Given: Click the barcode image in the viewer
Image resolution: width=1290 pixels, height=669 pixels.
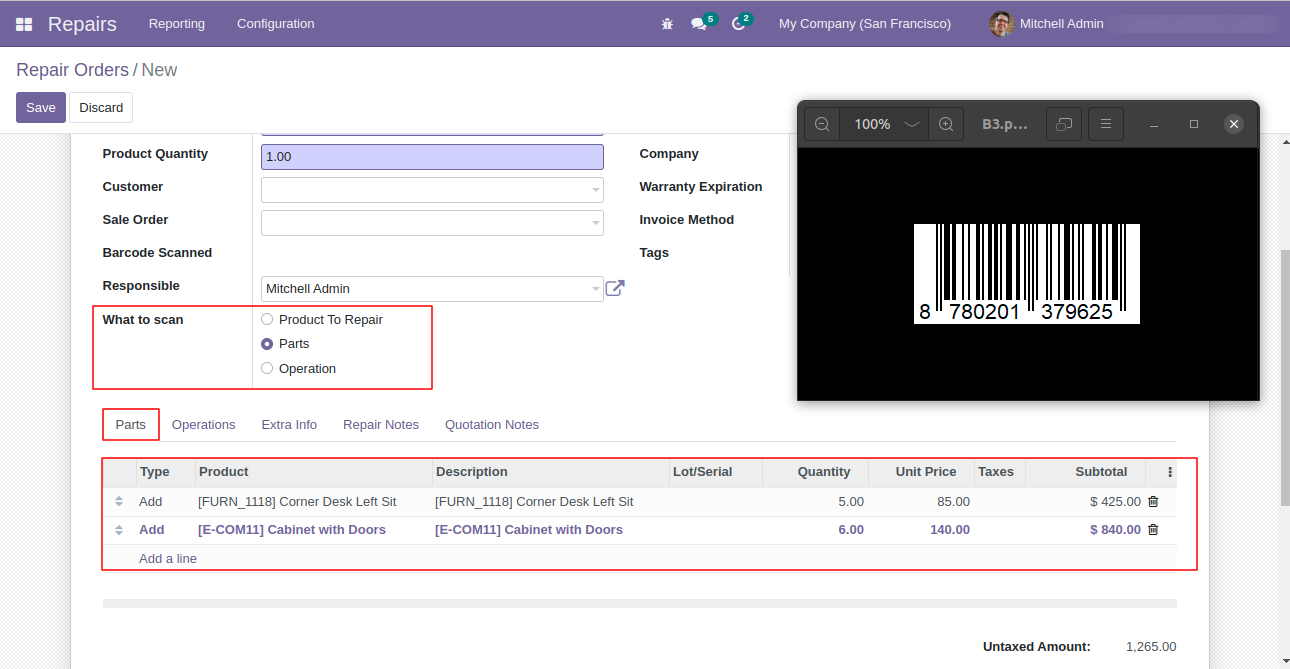Looking at the screenshot, I should pyautogui.click(x=1027, y=273).
